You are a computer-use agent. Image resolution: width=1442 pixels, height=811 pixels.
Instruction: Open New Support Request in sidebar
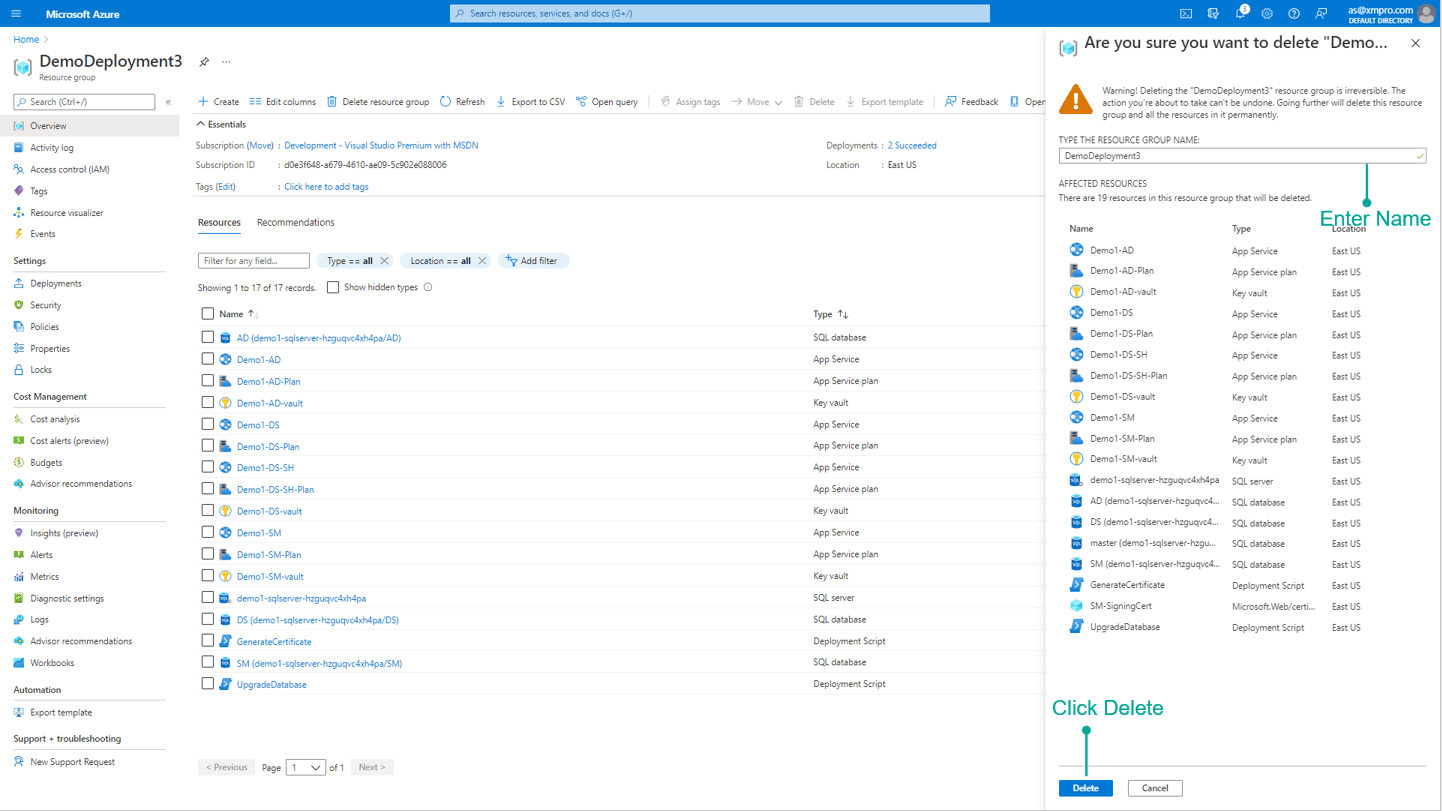tap(72, 762)
